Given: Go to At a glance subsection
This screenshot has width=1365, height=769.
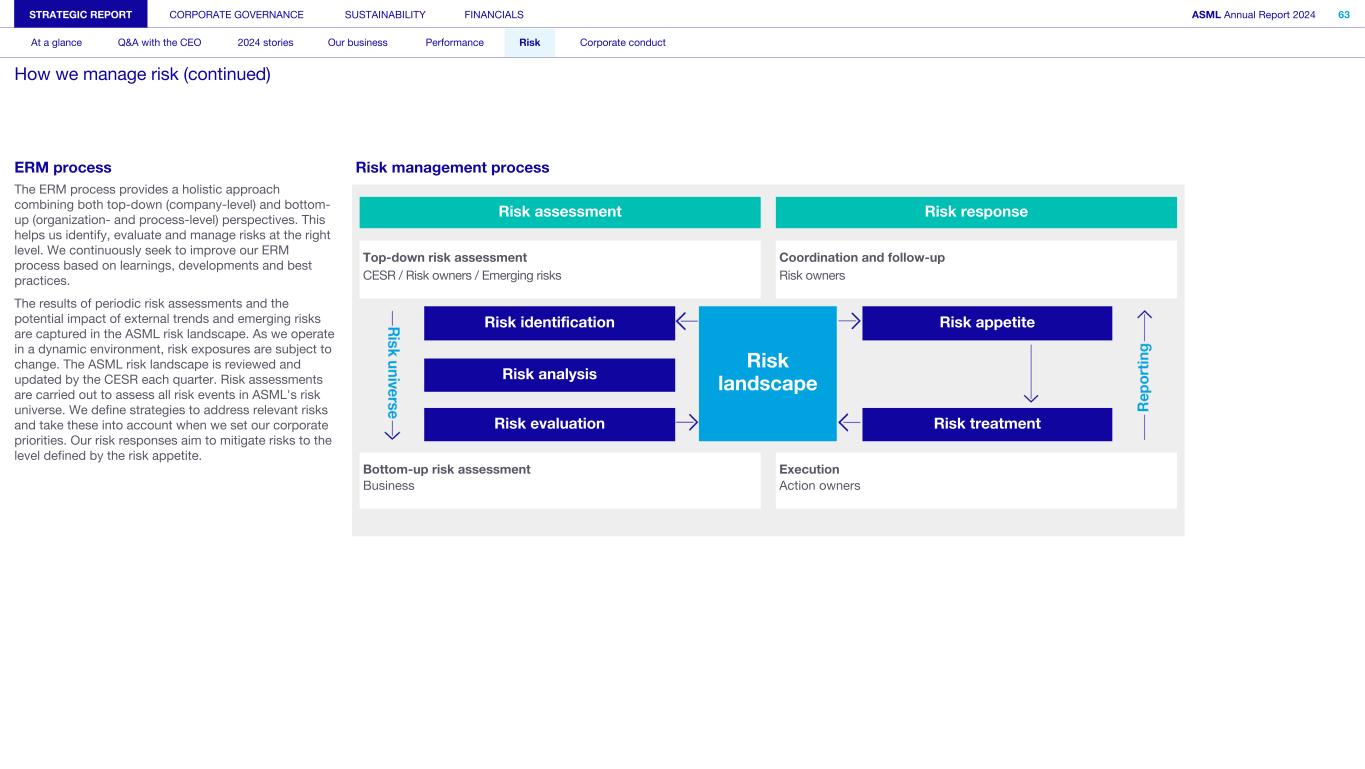Looking at the screenshot, I should point(56,42).
